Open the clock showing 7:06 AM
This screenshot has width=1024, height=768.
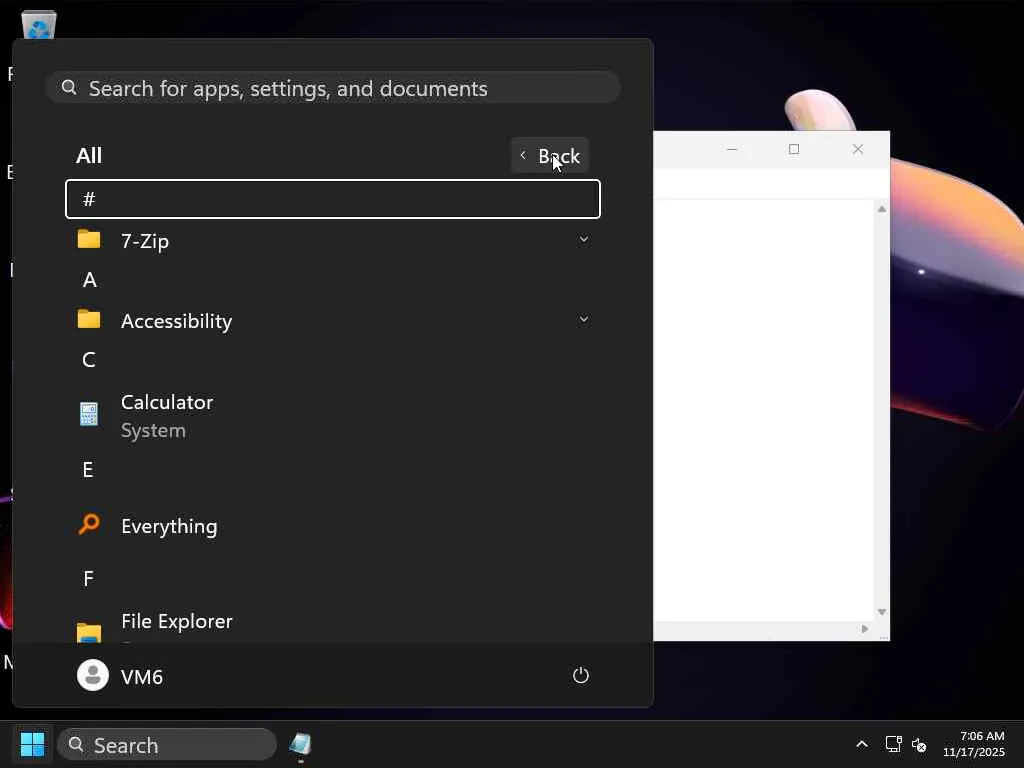[x=973, y=744]
